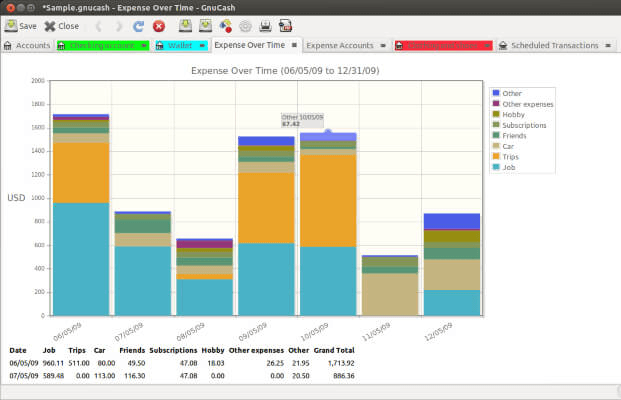621x400 pixels.
Task: Stop report loading with the red X icon
Action: (159, 26)
